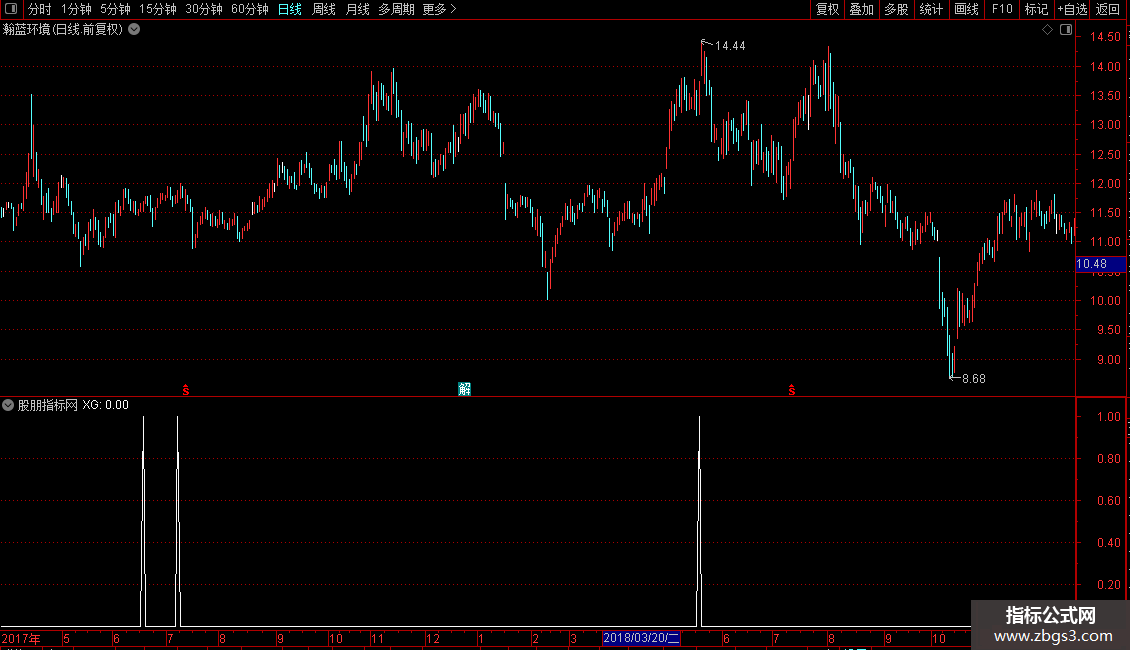Click the 10.48 current price tag
1130x650 pixels.
pyautogui.click(x=1100, y=264)
